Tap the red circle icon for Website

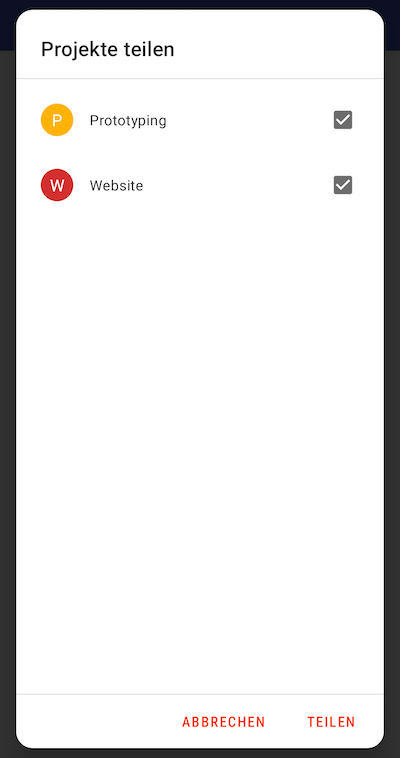click(x=57, y=185)
